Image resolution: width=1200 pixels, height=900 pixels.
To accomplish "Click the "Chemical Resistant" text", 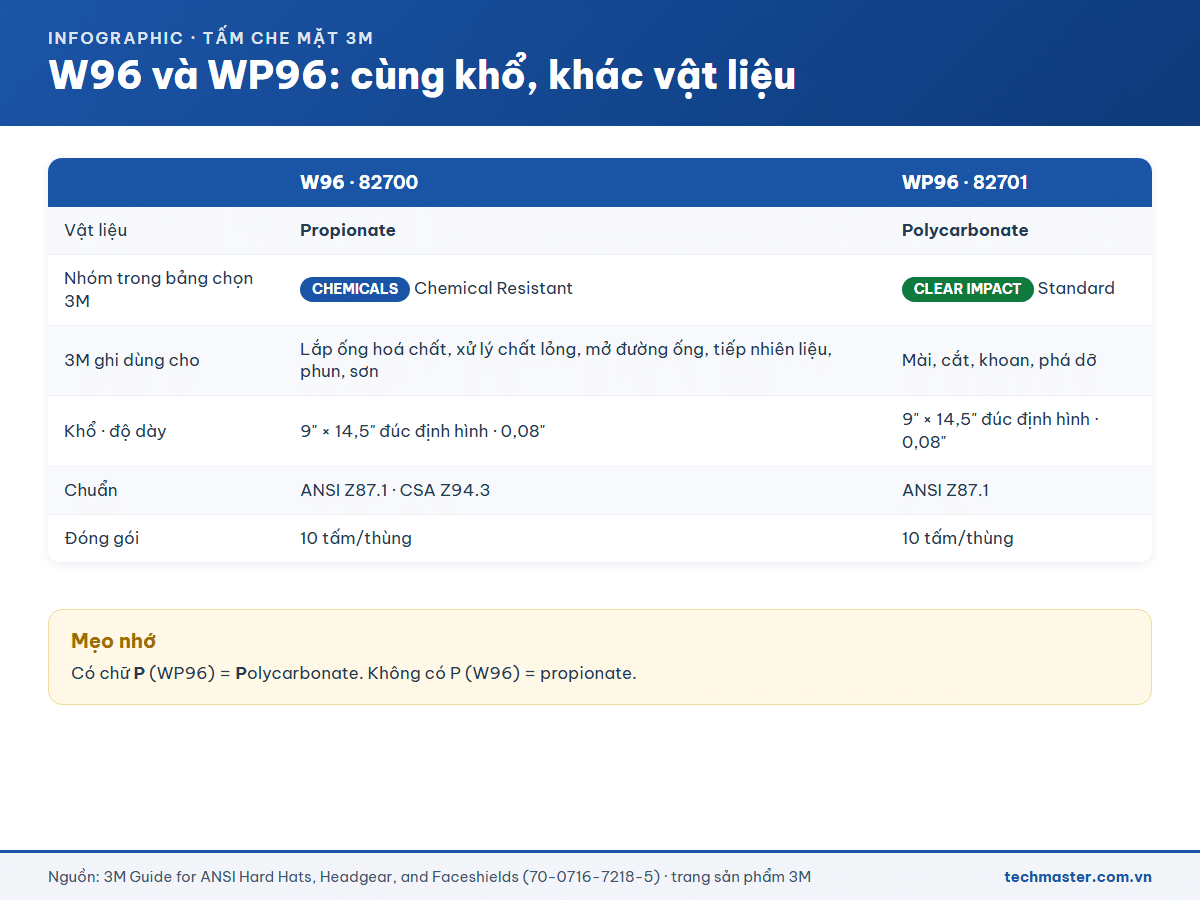I will [x=494, y=289].
